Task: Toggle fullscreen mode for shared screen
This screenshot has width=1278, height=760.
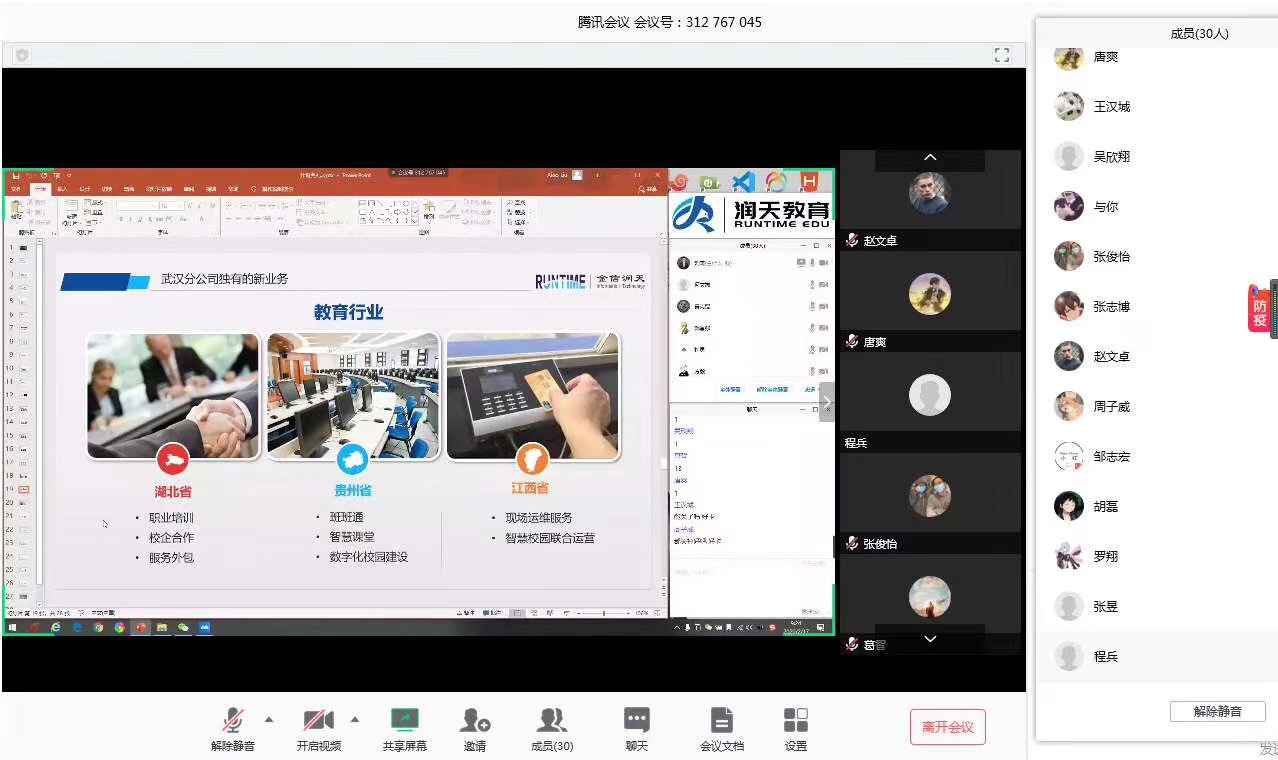Action: 1001,55
